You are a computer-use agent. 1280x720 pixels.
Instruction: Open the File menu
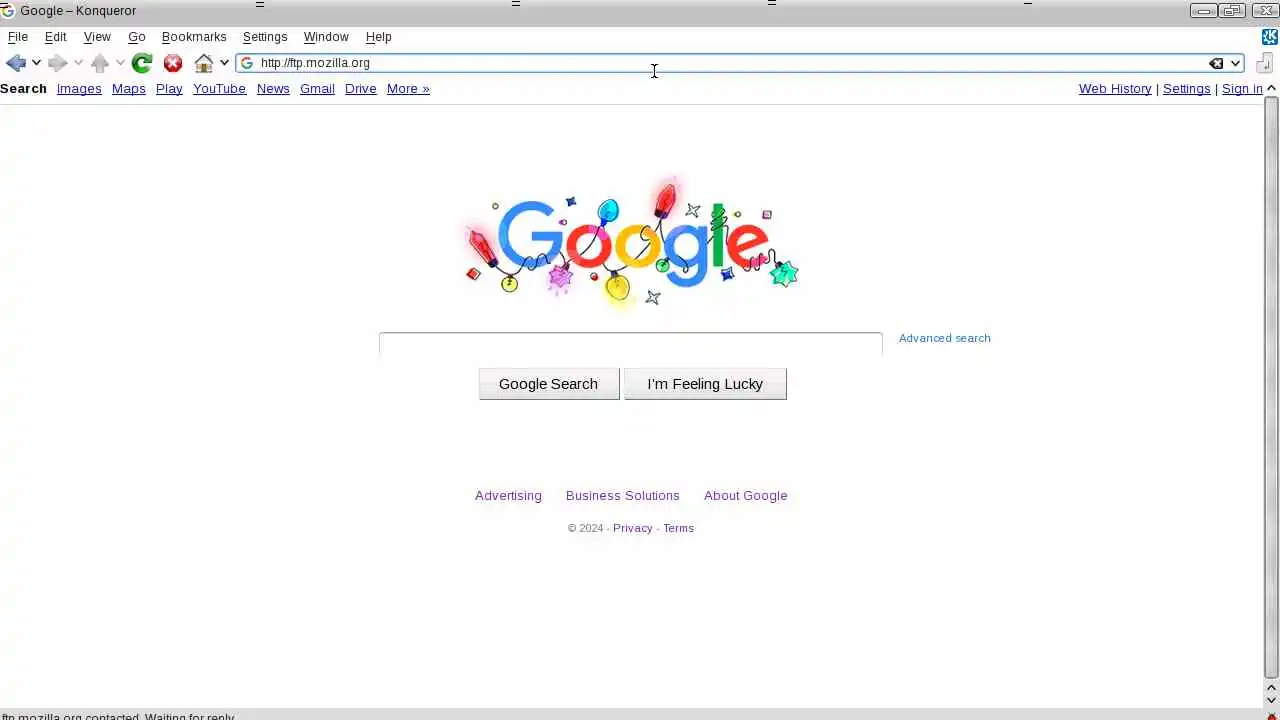[x=18, y=37]
